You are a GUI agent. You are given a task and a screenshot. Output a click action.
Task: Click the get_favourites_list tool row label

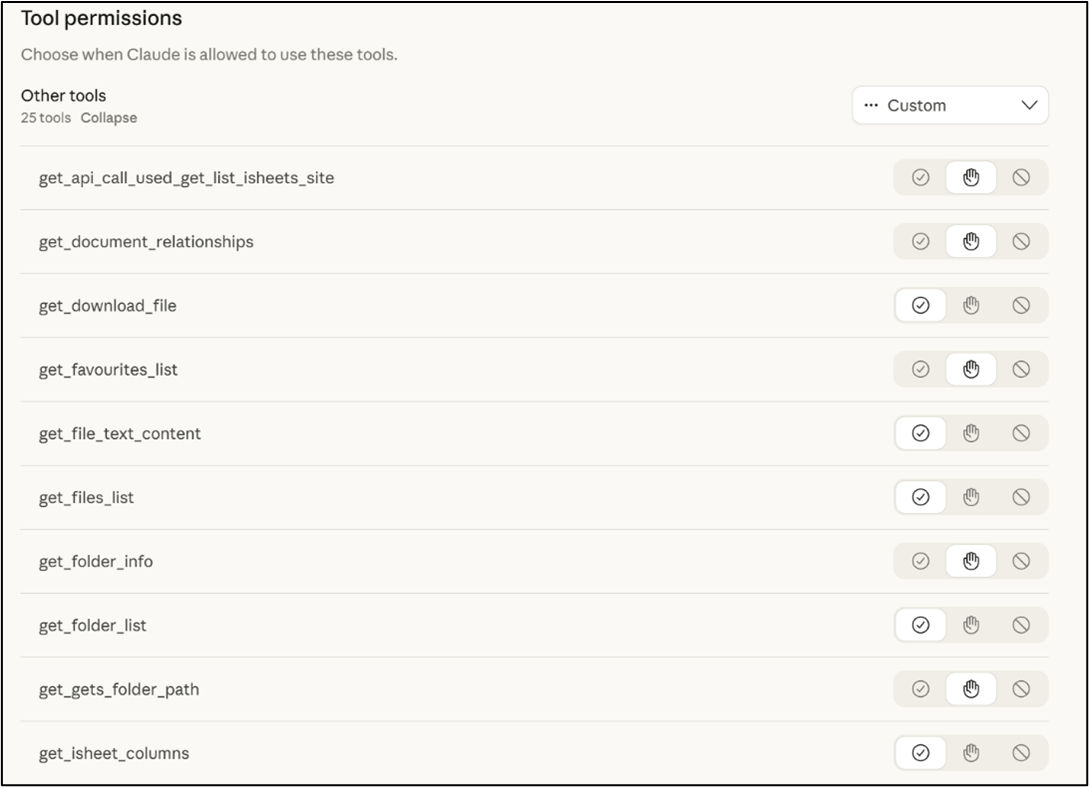point(108,370)
